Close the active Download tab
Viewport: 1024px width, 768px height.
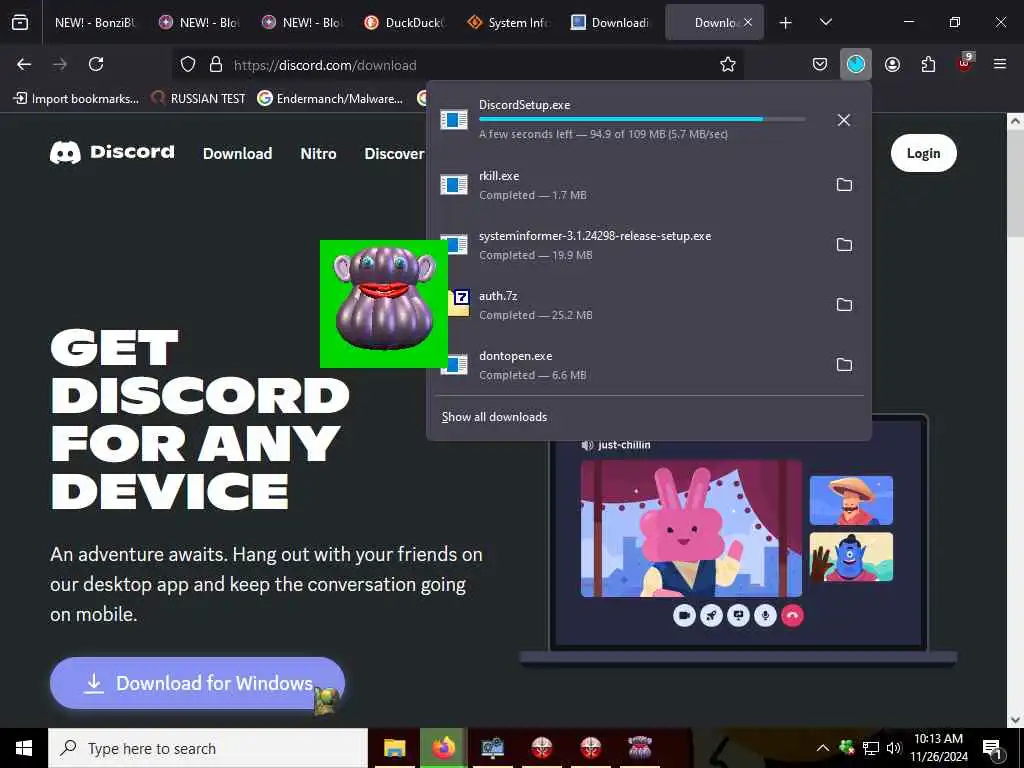pos(748,22)
